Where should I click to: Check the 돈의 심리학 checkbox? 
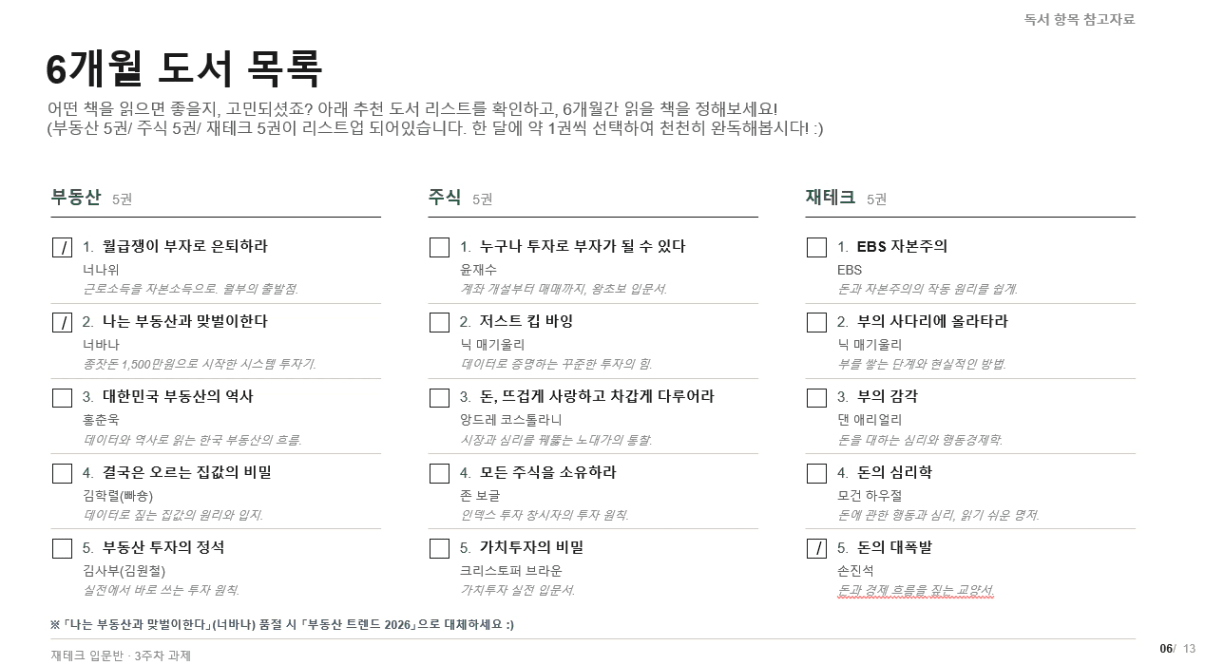click(x=816, y=473)
